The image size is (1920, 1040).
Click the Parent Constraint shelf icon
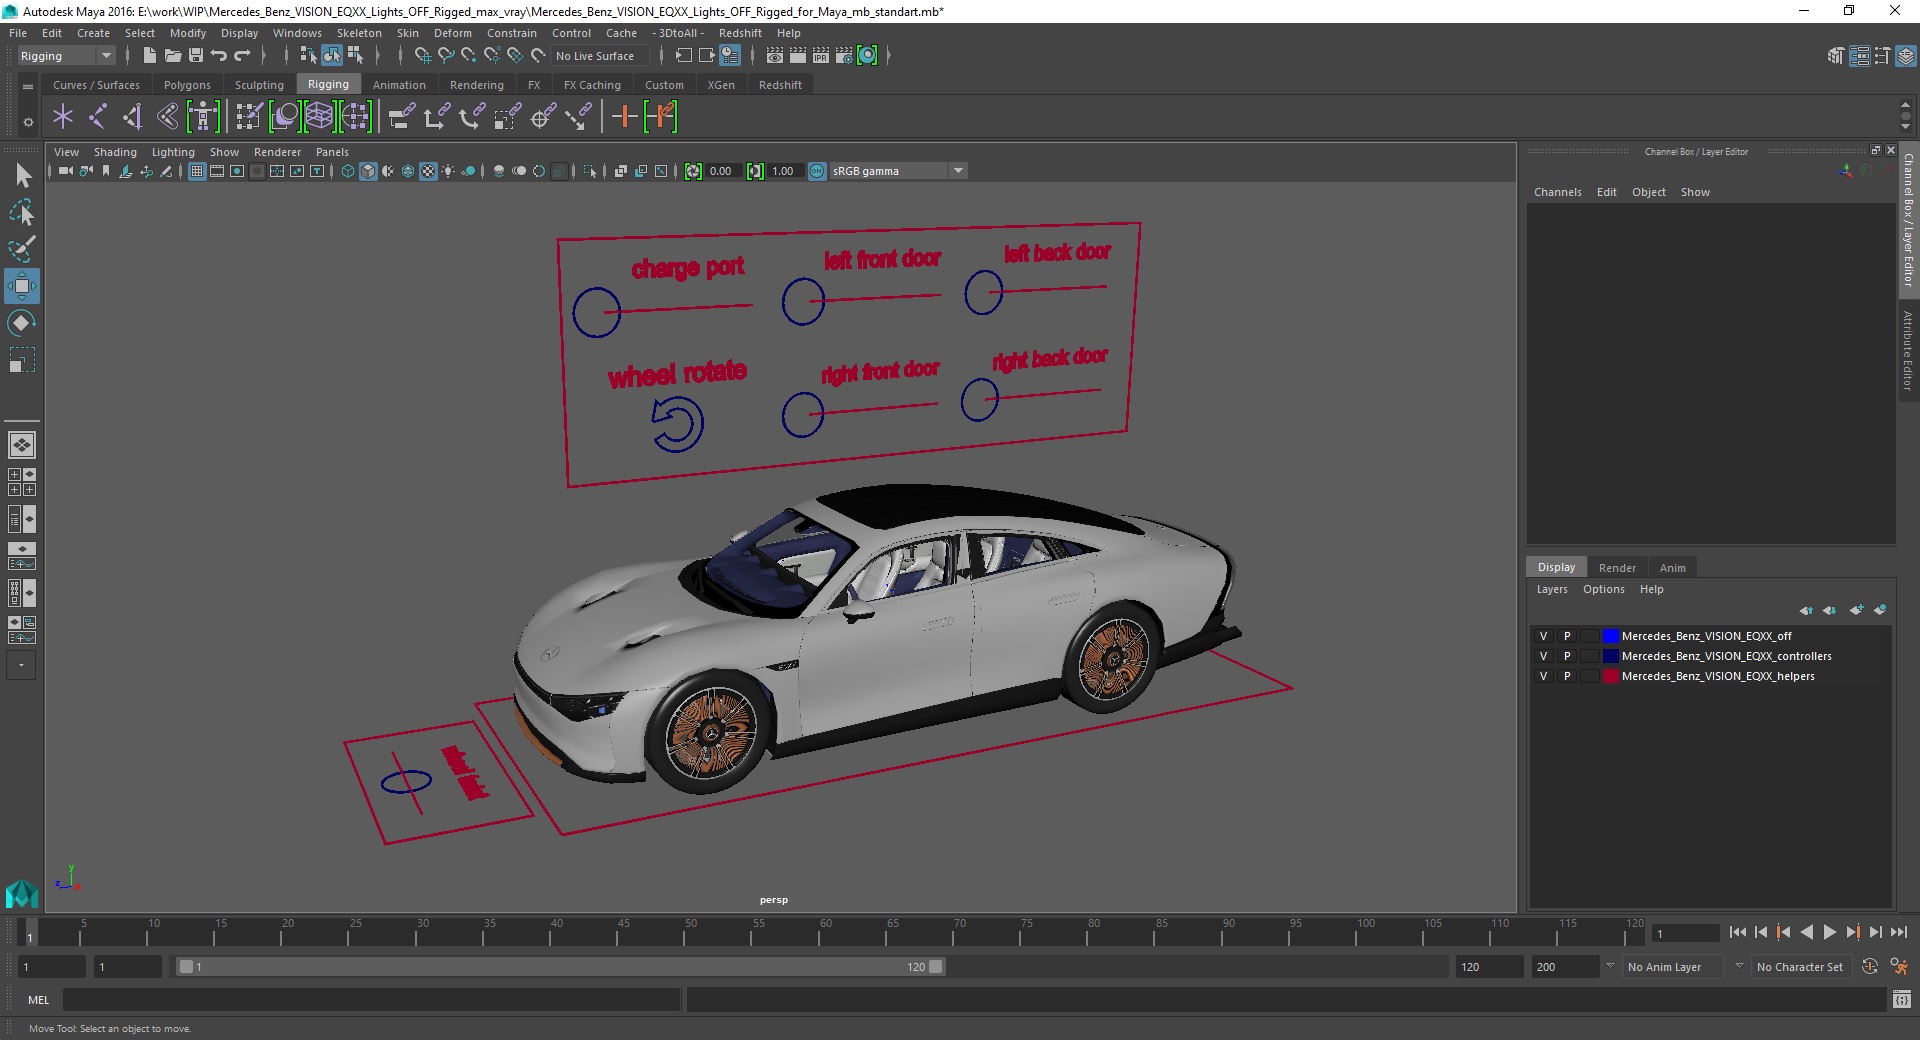401,117
